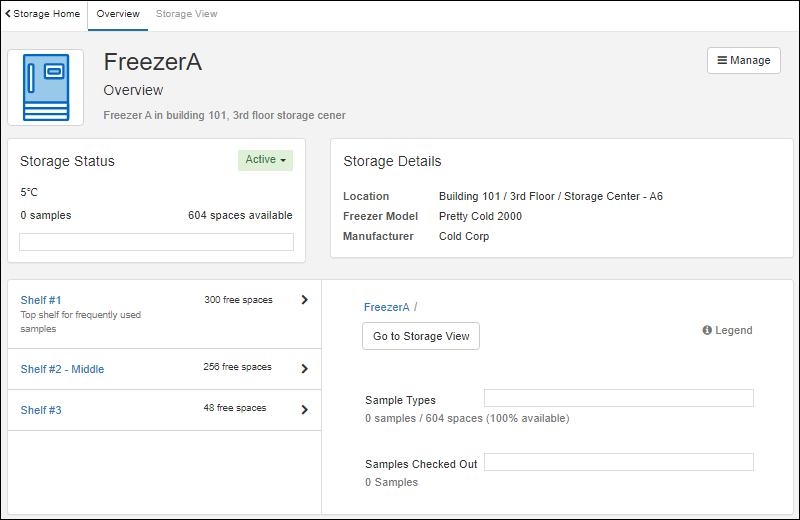
Task: Expand Shelf #1 using its chevron
Action: click(304, 299)
